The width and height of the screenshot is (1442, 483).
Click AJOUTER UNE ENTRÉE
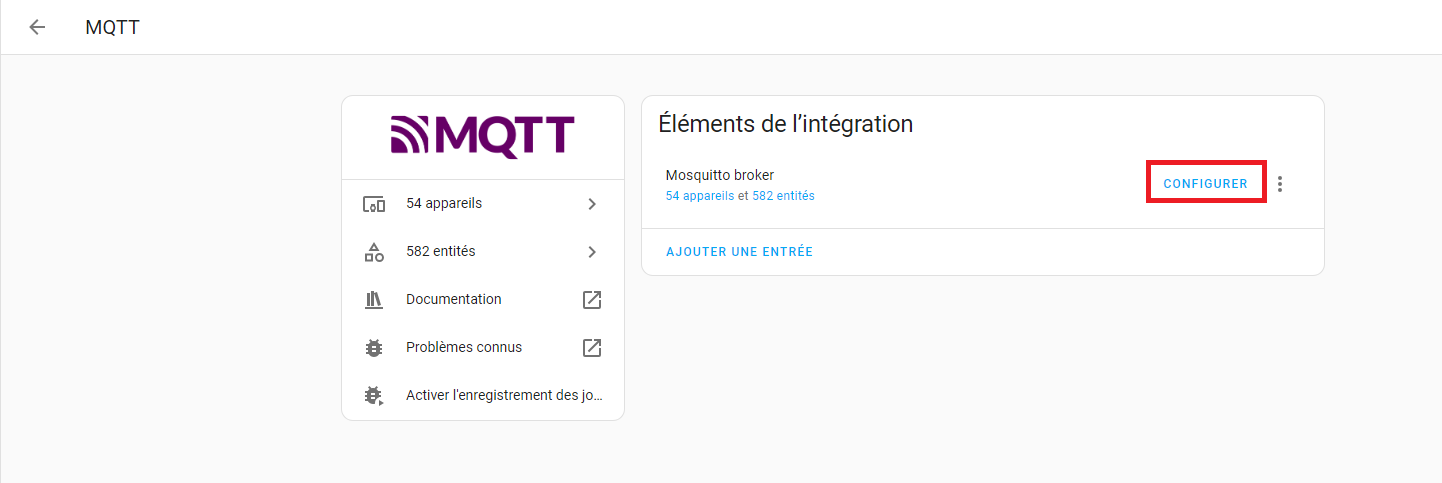(x=740, y=252)
